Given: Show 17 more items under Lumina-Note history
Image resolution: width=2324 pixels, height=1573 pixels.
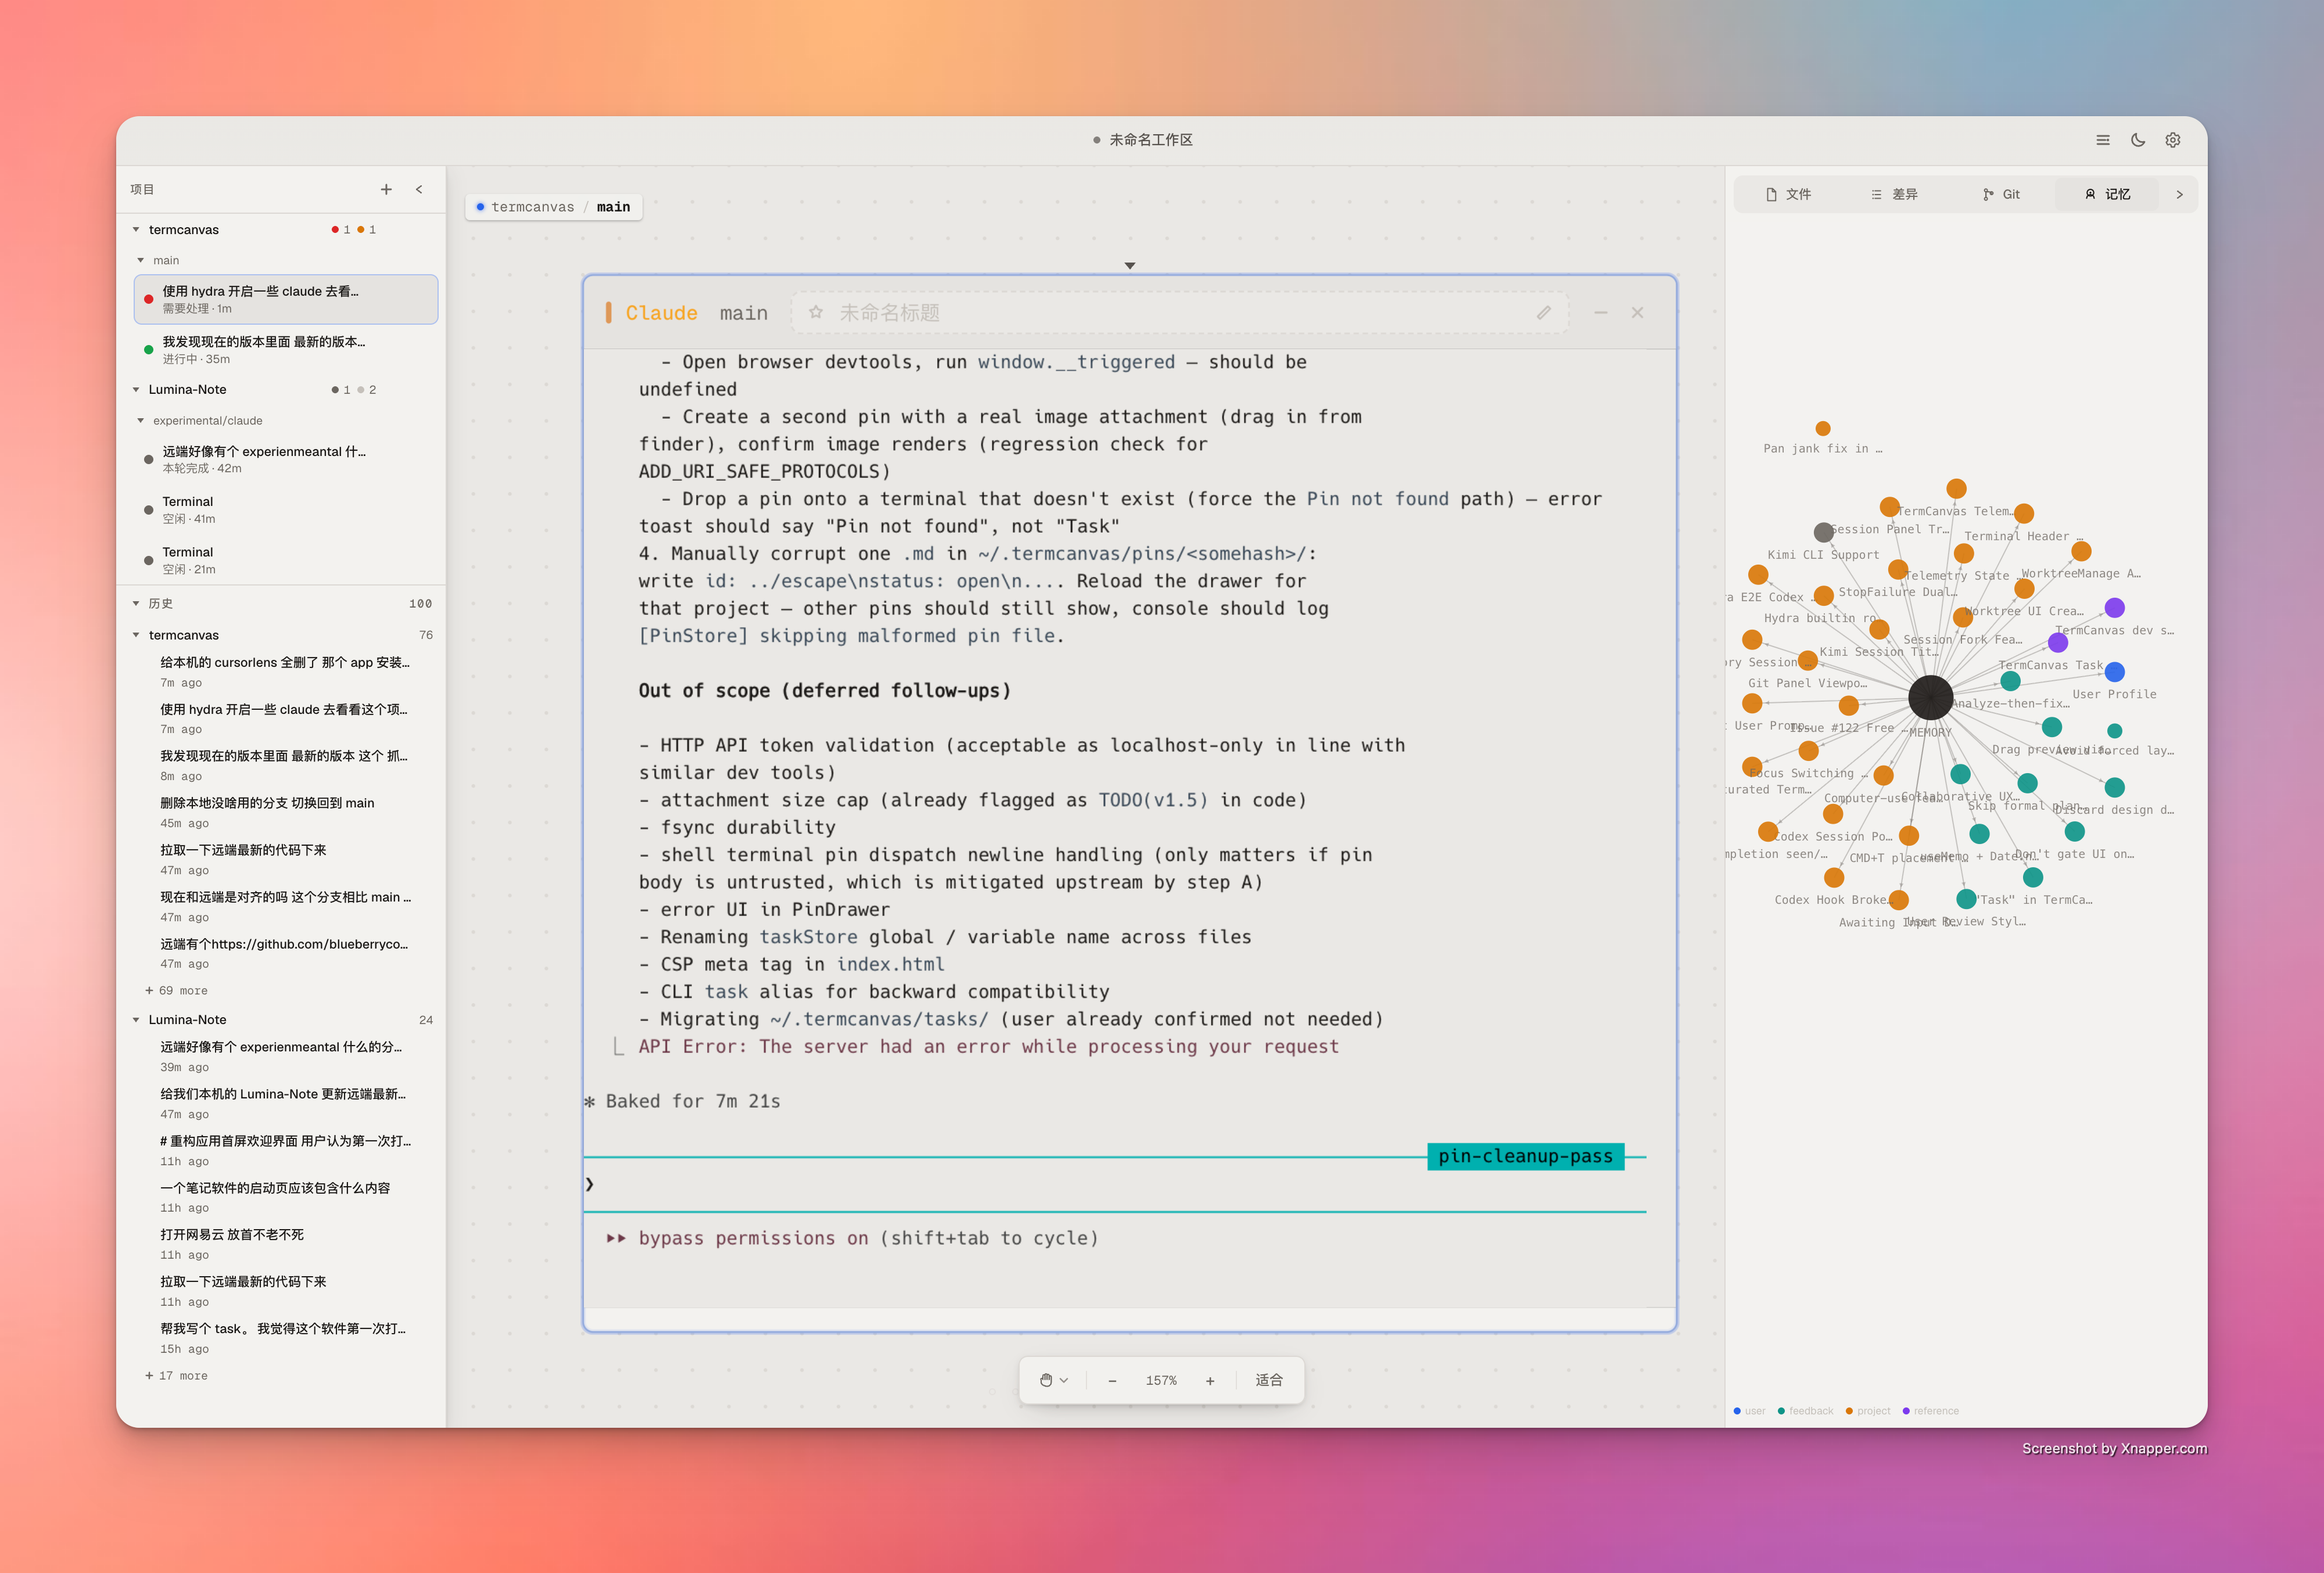Looking at the screenshot, I should (176, 1375).
